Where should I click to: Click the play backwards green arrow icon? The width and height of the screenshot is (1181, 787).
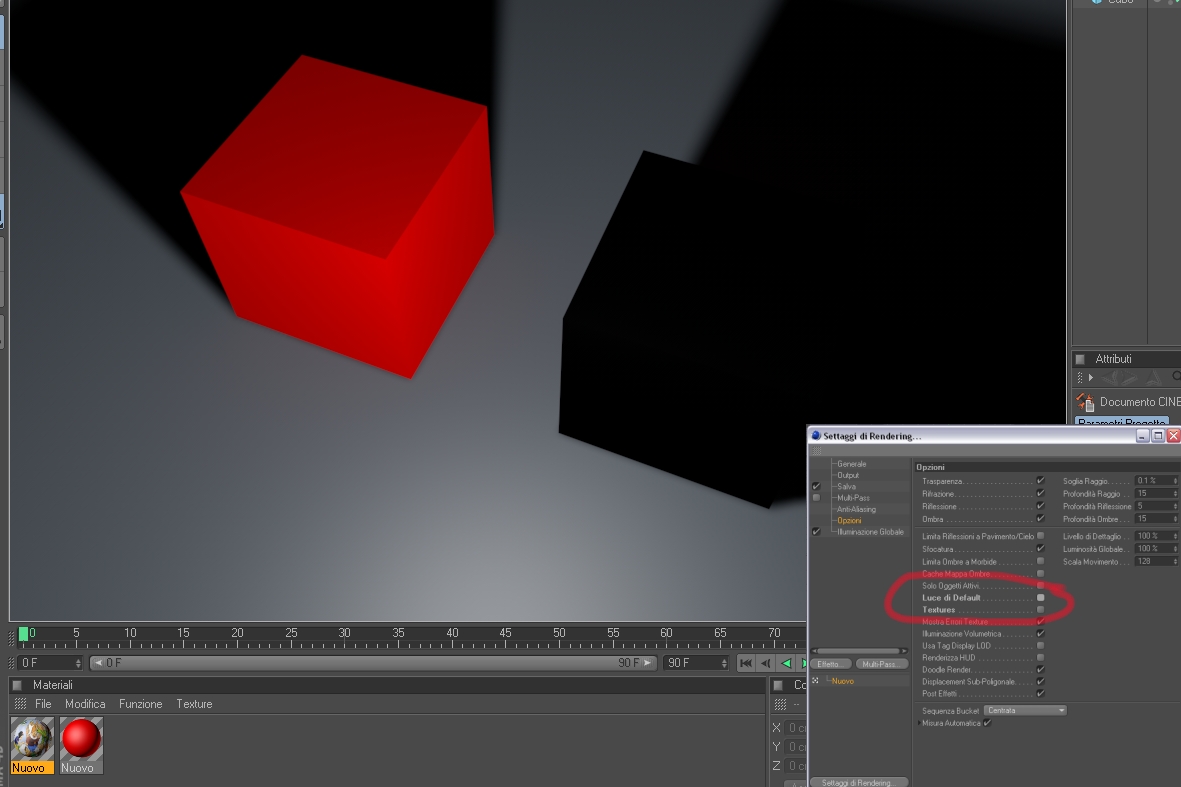tap(786, 663)
